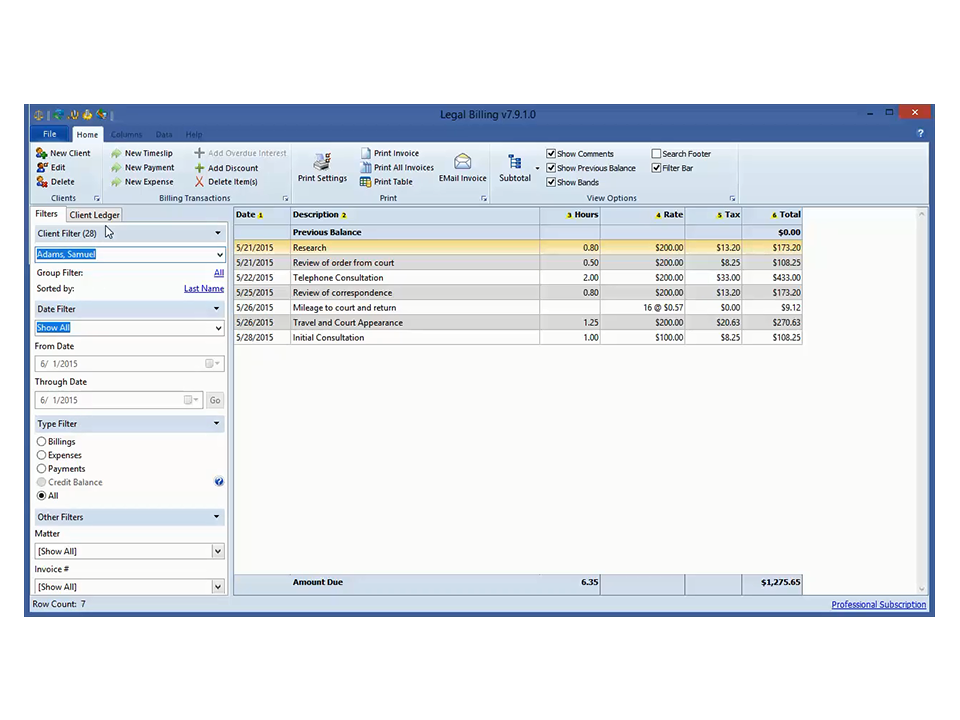Screen dimensions: 960x720
Task: Click the New Expense icon
Action: pyautogui.click(x=116, y=182)
